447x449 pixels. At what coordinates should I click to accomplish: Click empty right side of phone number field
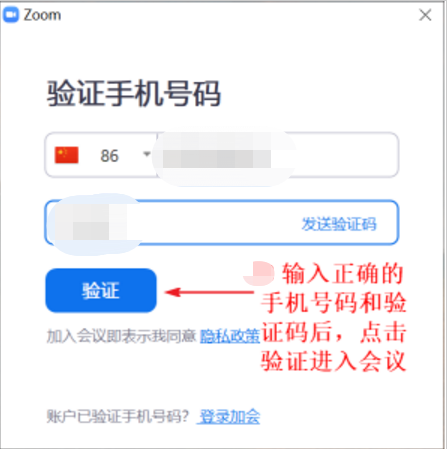pyautogui.click(x=343, y=155)
